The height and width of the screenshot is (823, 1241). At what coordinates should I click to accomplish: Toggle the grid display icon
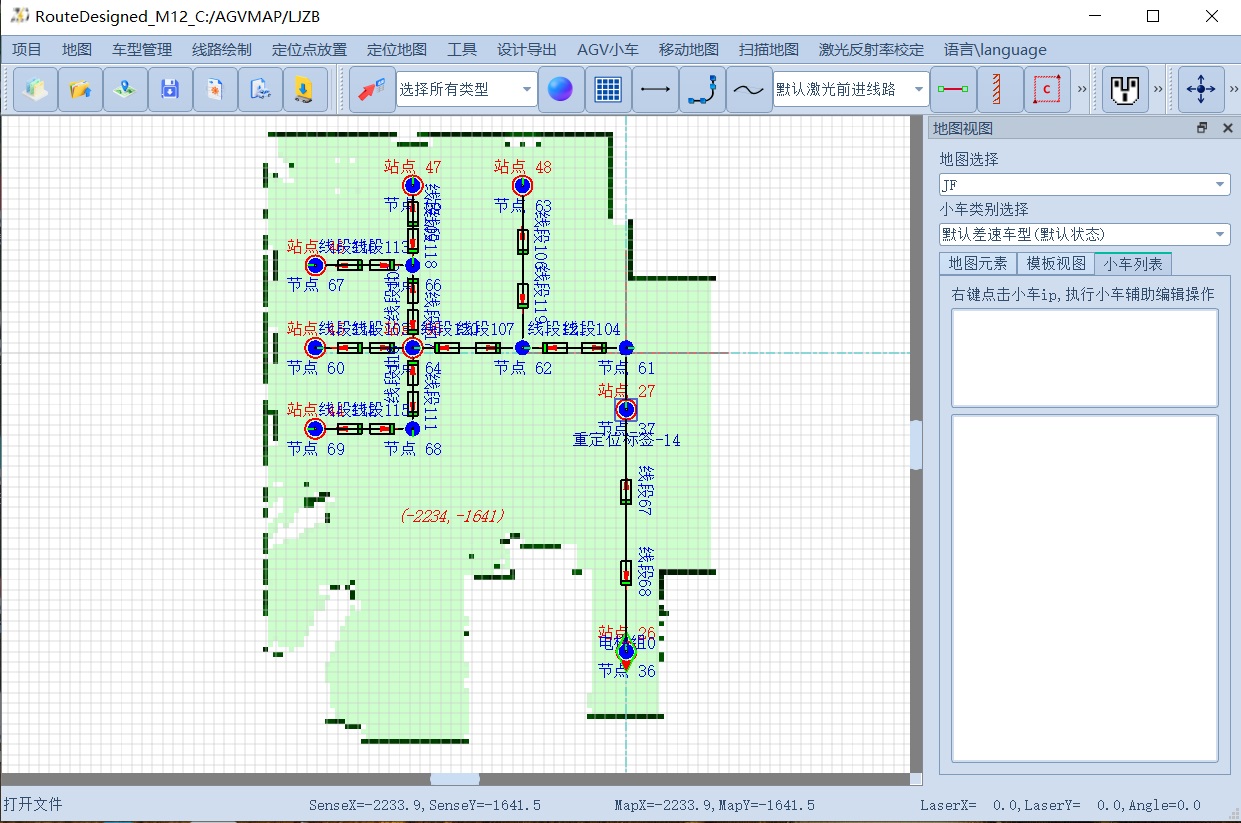click(x=608, y=90)
